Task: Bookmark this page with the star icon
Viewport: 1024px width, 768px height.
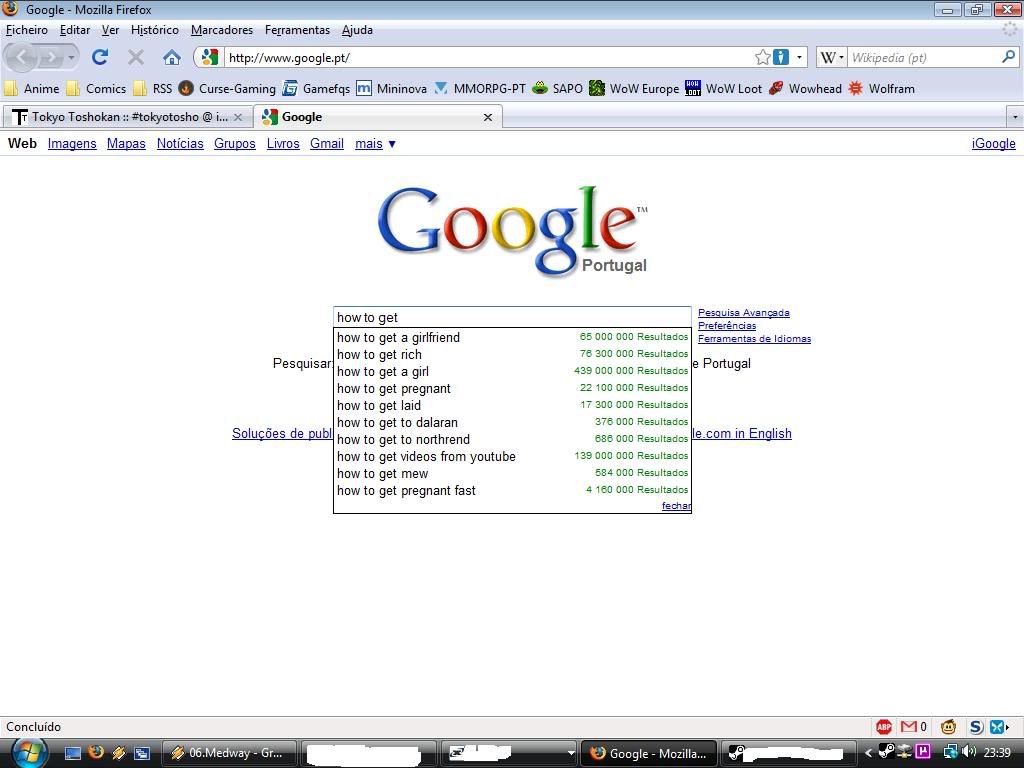Action: (762, 57)
